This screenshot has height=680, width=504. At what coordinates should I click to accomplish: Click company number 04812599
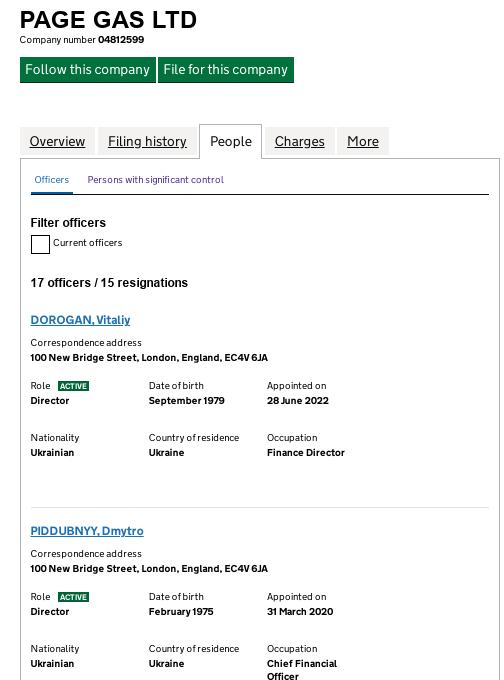[x=121, y=40]
